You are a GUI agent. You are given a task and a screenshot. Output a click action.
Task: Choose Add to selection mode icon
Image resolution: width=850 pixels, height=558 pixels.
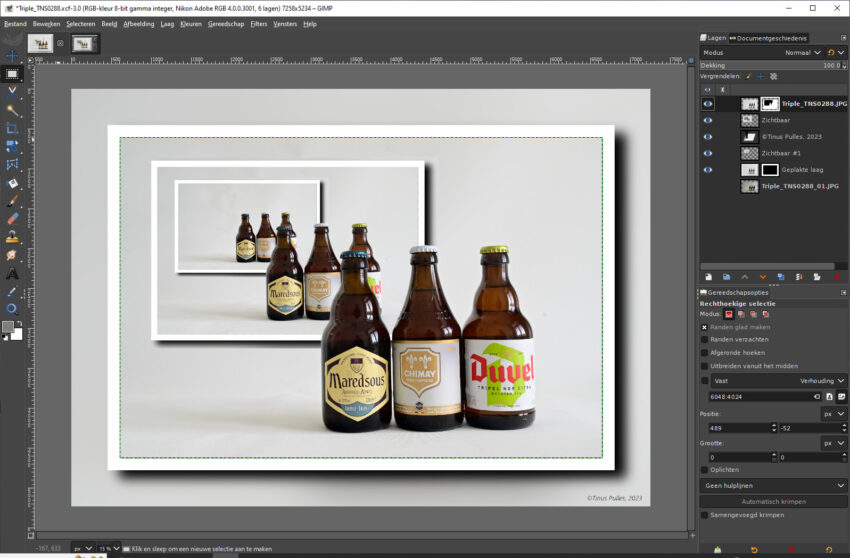click(741, 314)
